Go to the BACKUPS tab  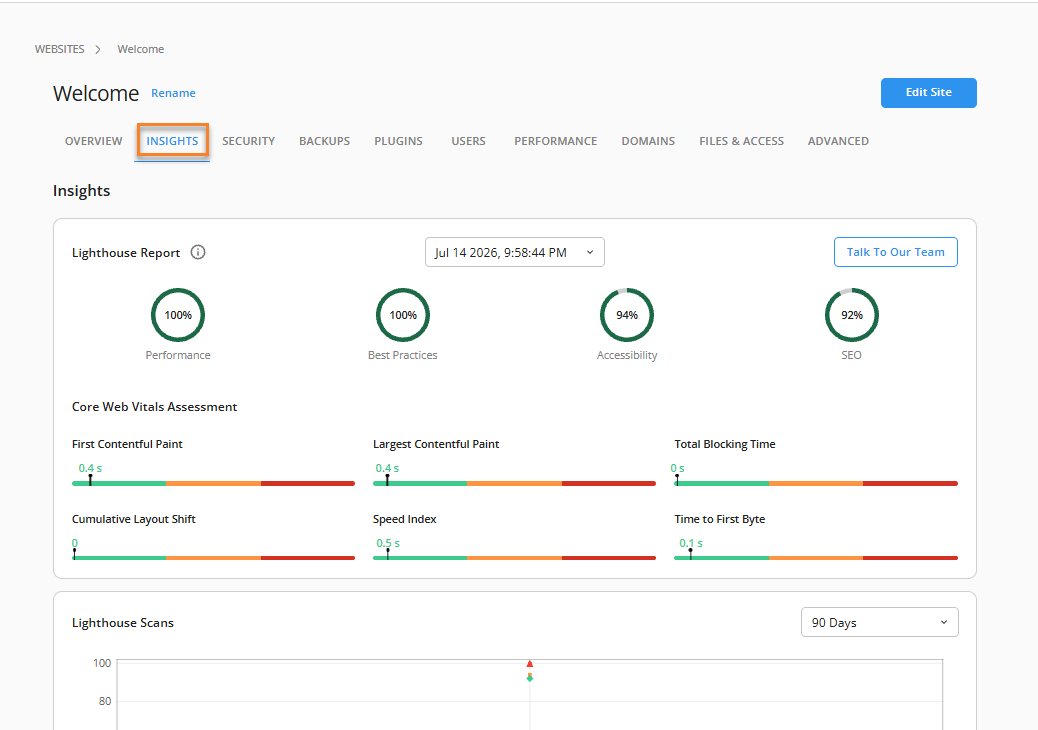[324, 141]
